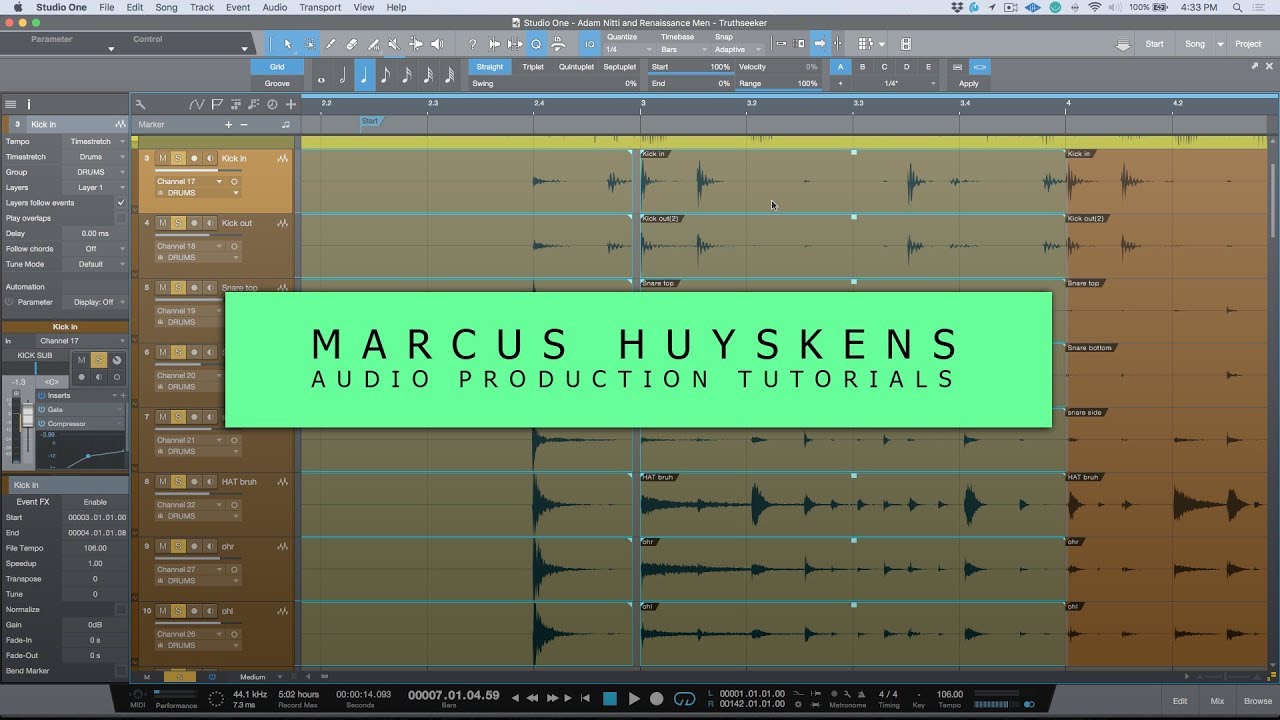
Task: Select the Listen speaker tool
Action: tap(436, 44)
